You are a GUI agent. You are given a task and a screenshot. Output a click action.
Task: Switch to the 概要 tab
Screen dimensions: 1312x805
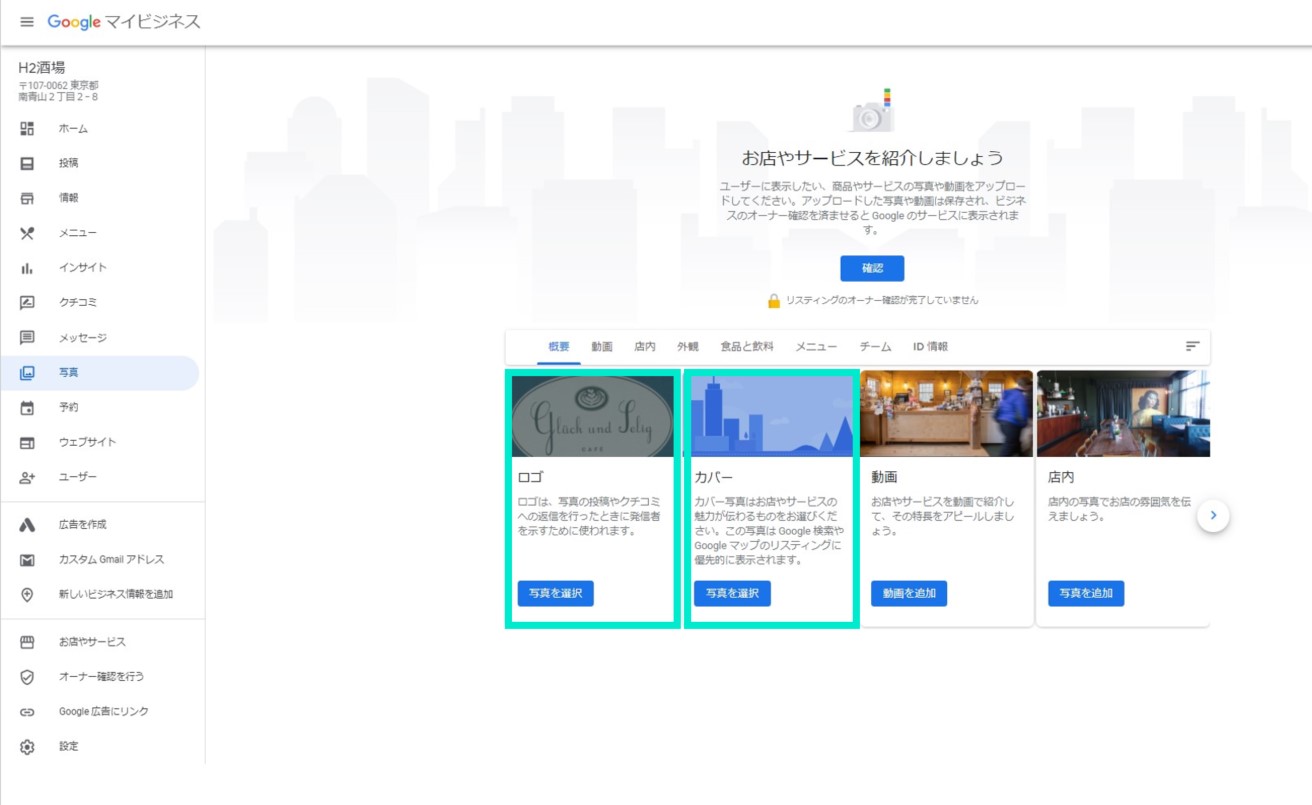pos(559,347)
